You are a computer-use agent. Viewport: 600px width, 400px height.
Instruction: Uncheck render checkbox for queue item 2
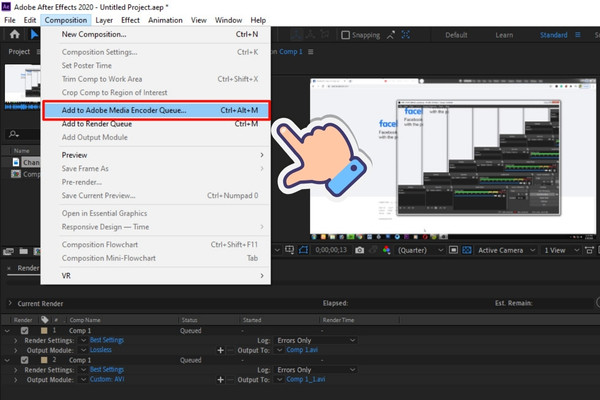point(24,360)
